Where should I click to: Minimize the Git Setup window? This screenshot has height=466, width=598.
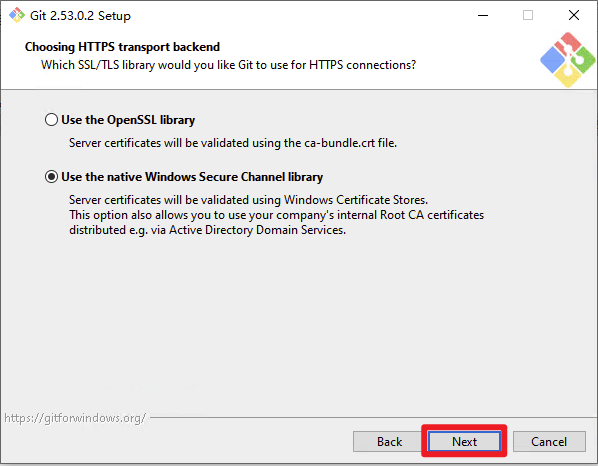483,15
